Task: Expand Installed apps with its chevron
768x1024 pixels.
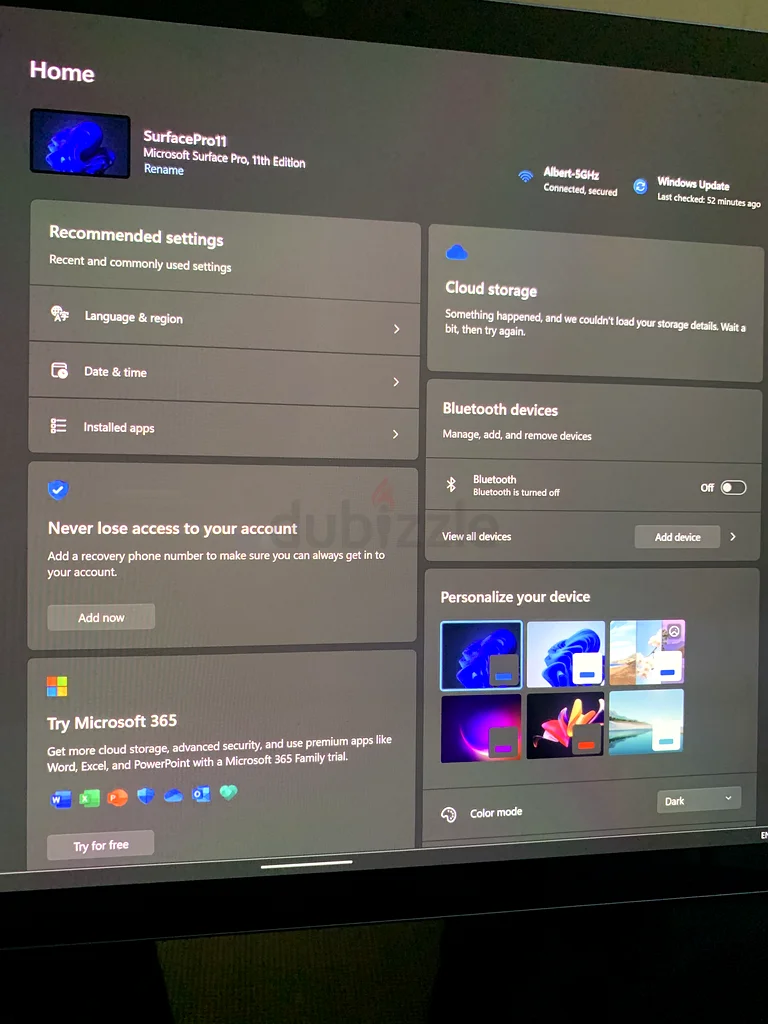Action: coord(395,434)
